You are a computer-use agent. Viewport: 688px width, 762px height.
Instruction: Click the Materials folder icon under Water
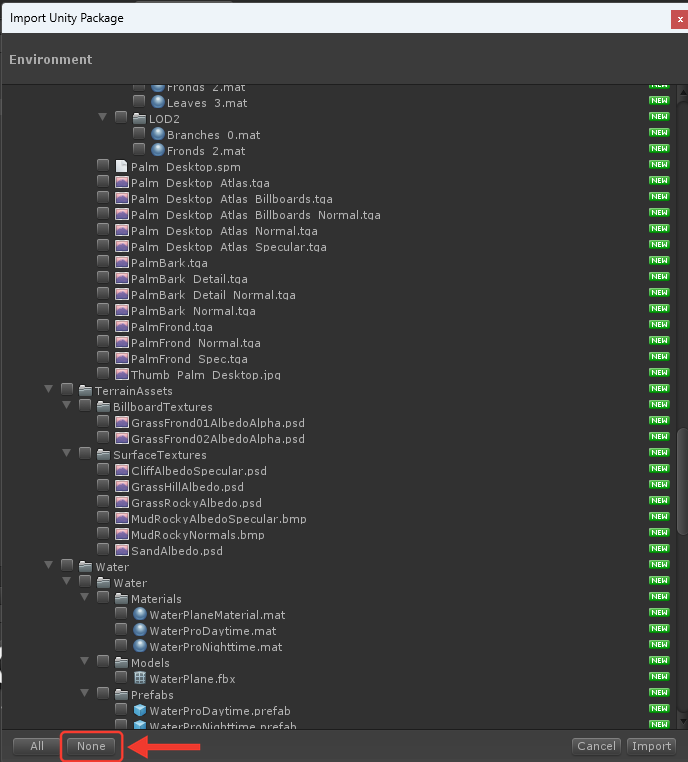tap(121, 598)
